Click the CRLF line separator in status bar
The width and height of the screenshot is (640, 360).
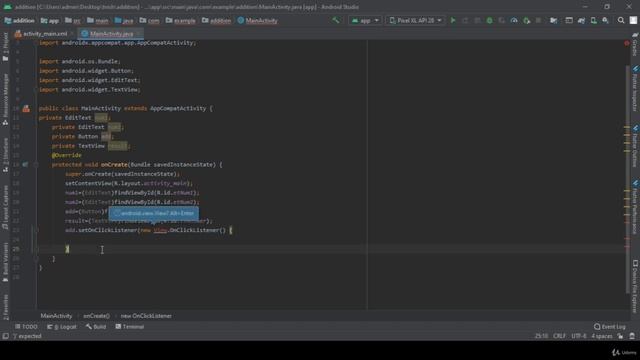559,336
